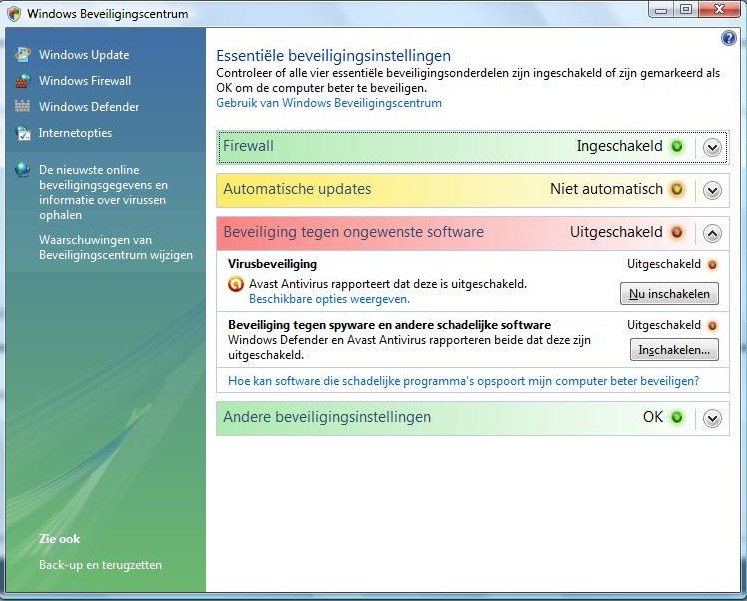Image resolution: width=747 pixels, height=601 pixels.
Task: Minimize the Windows Beveiligingscentrum window
Action: 661,10
